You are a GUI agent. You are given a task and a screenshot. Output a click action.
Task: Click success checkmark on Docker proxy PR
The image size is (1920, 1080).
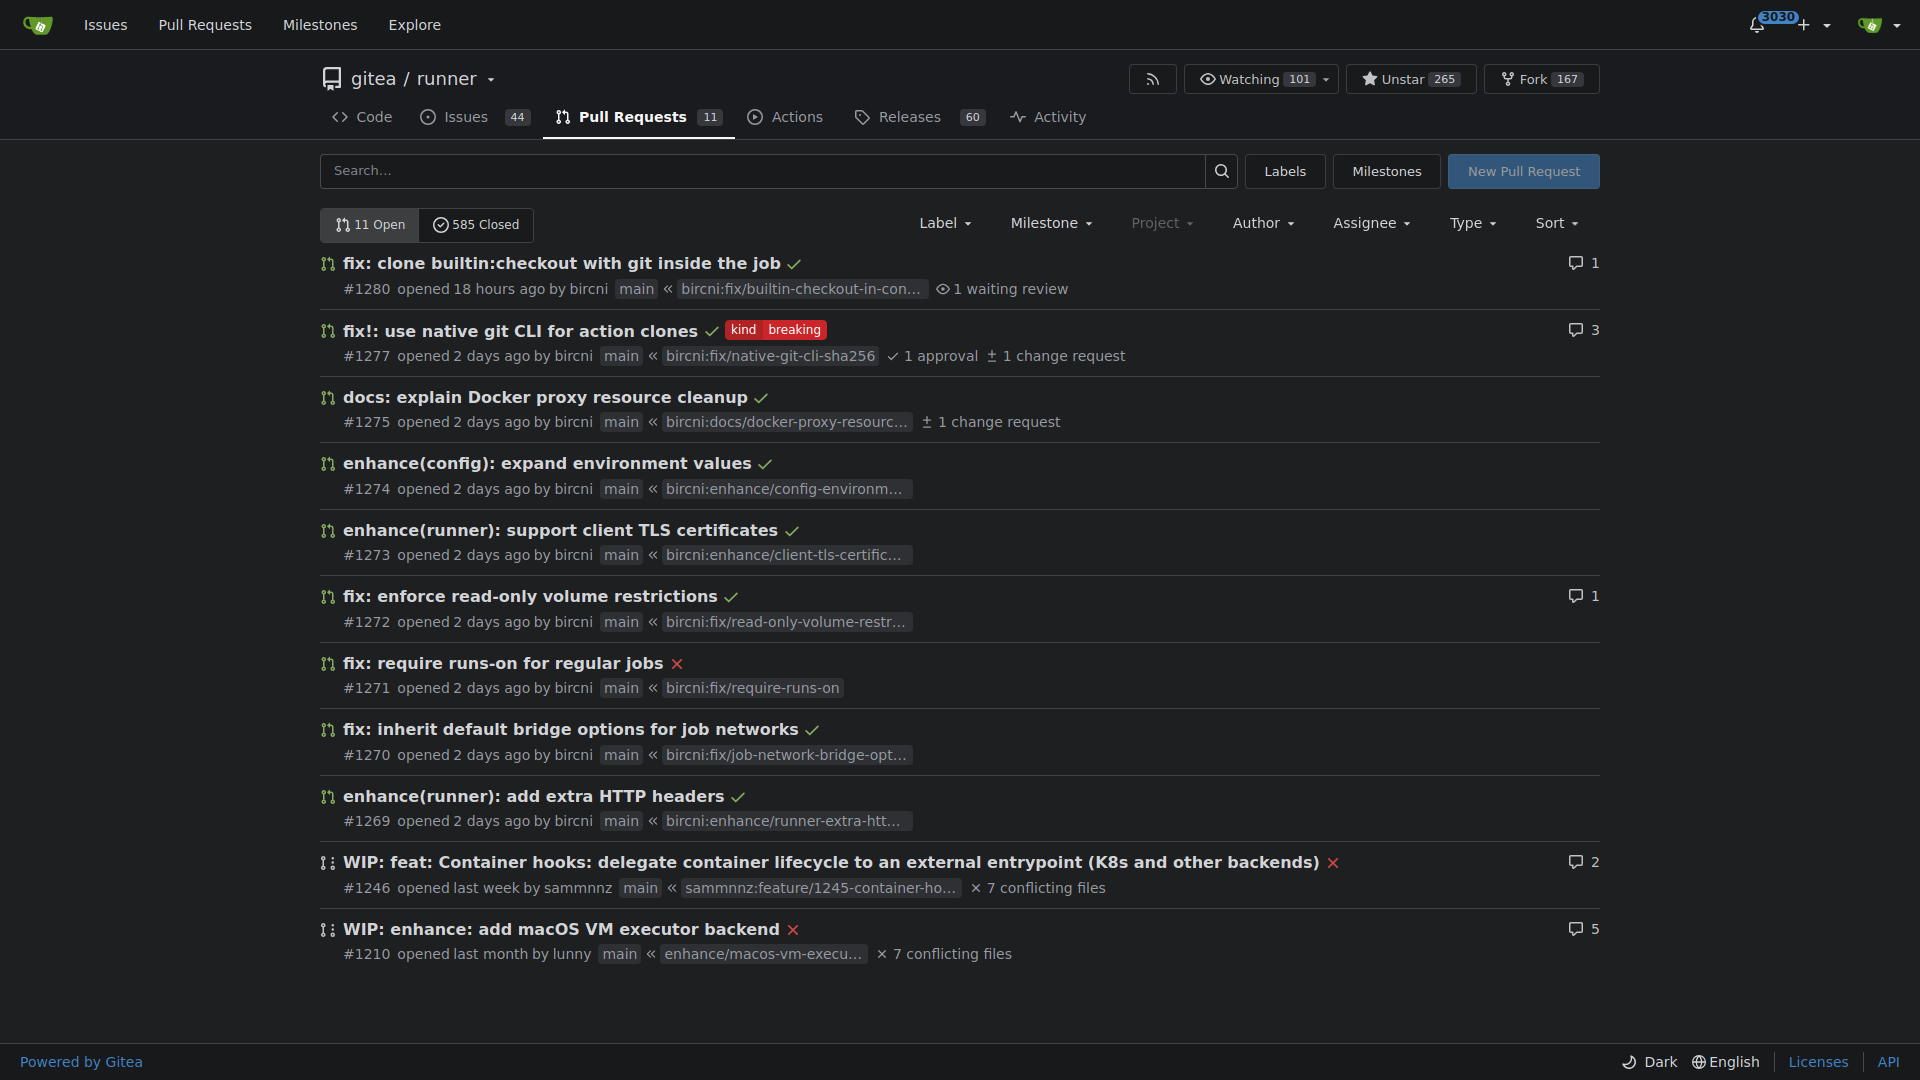click(761, 398)
